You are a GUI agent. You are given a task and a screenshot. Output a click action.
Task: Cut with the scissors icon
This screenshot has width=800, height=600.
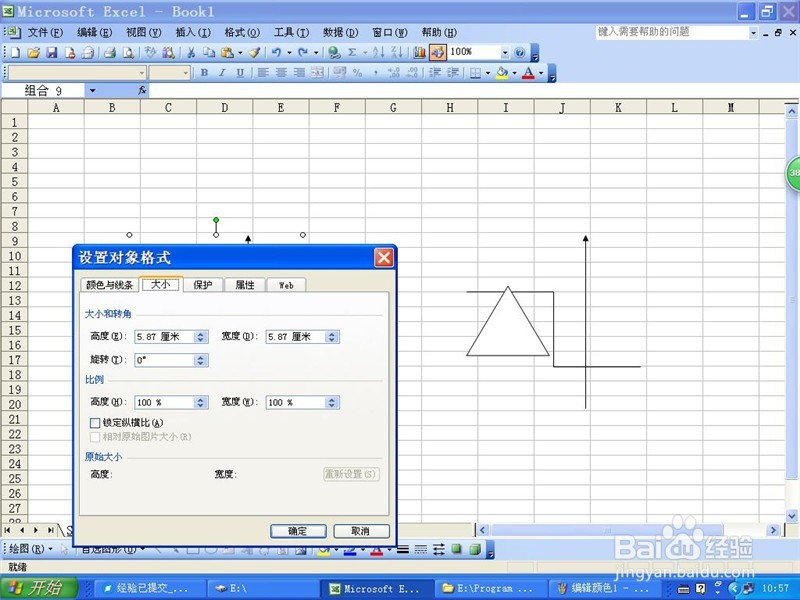[x=191, y=52]
